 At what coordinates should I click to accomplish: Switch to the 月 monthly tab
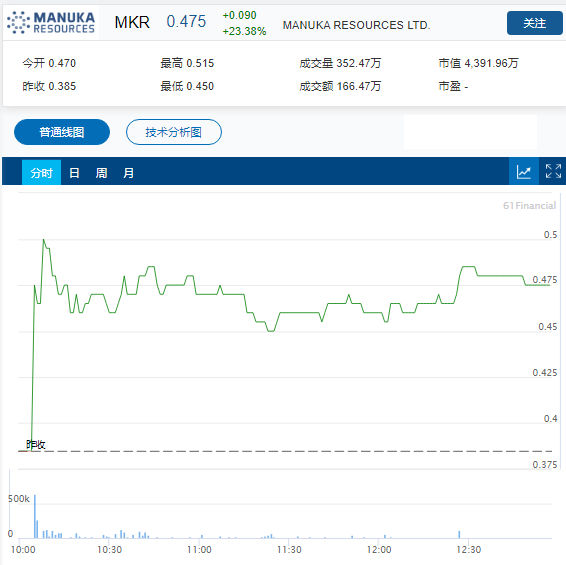tap(129, 173)
